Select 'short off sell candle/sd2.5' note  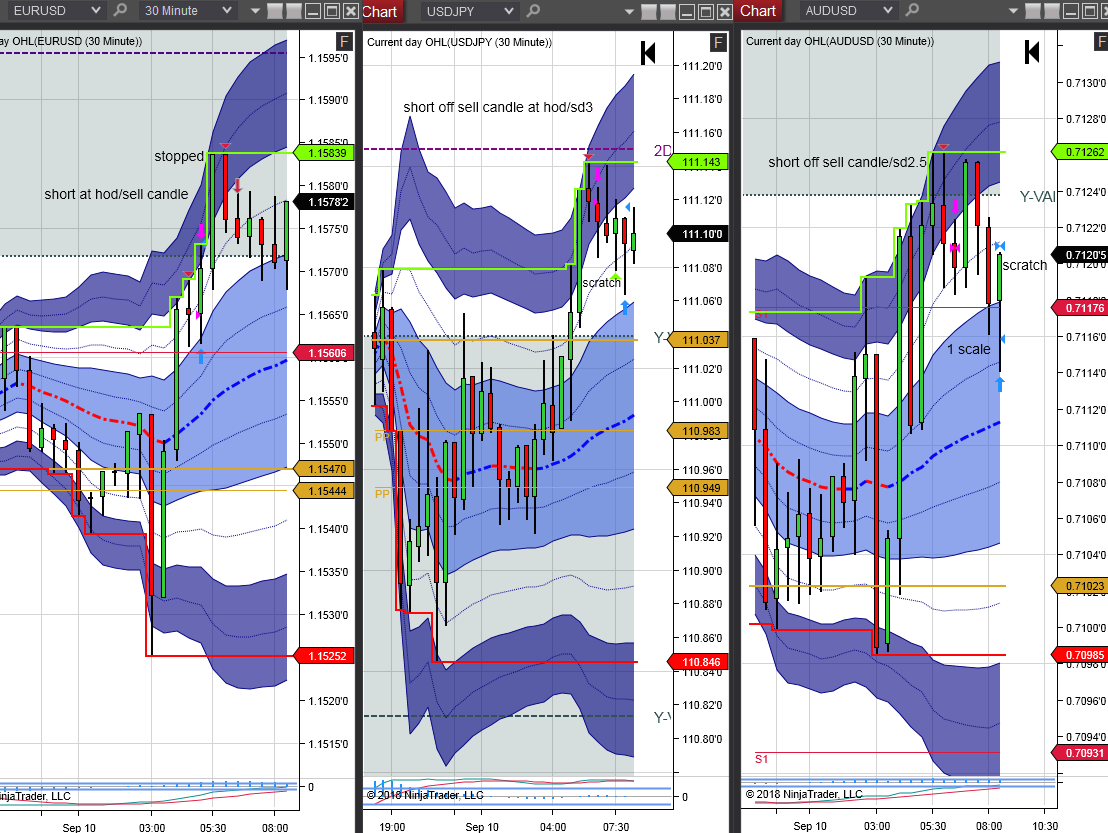[x=847, y=163]
